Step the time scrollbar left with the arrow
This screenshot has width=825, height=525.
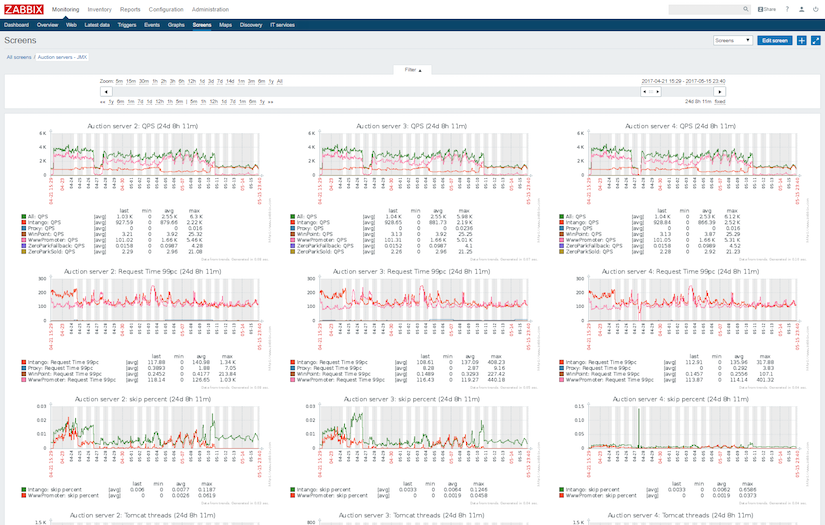pyautogui.click(x=106, y=92)
